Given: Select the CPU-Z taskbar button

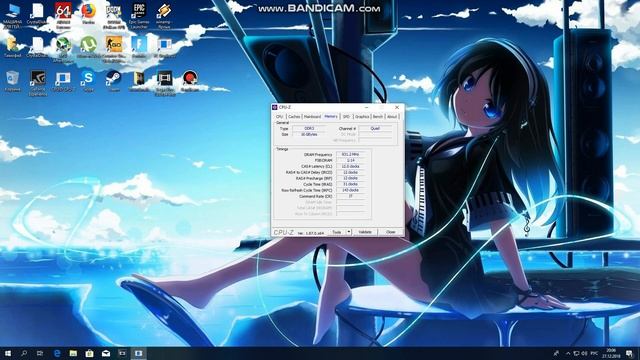Looking at the screenshot, I should pos(138,353).
